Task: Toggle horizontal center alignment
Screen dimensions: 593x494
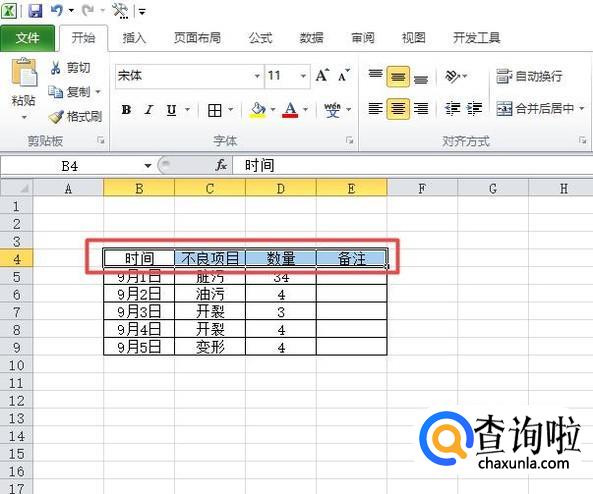Action: click(x=398, y=109)
